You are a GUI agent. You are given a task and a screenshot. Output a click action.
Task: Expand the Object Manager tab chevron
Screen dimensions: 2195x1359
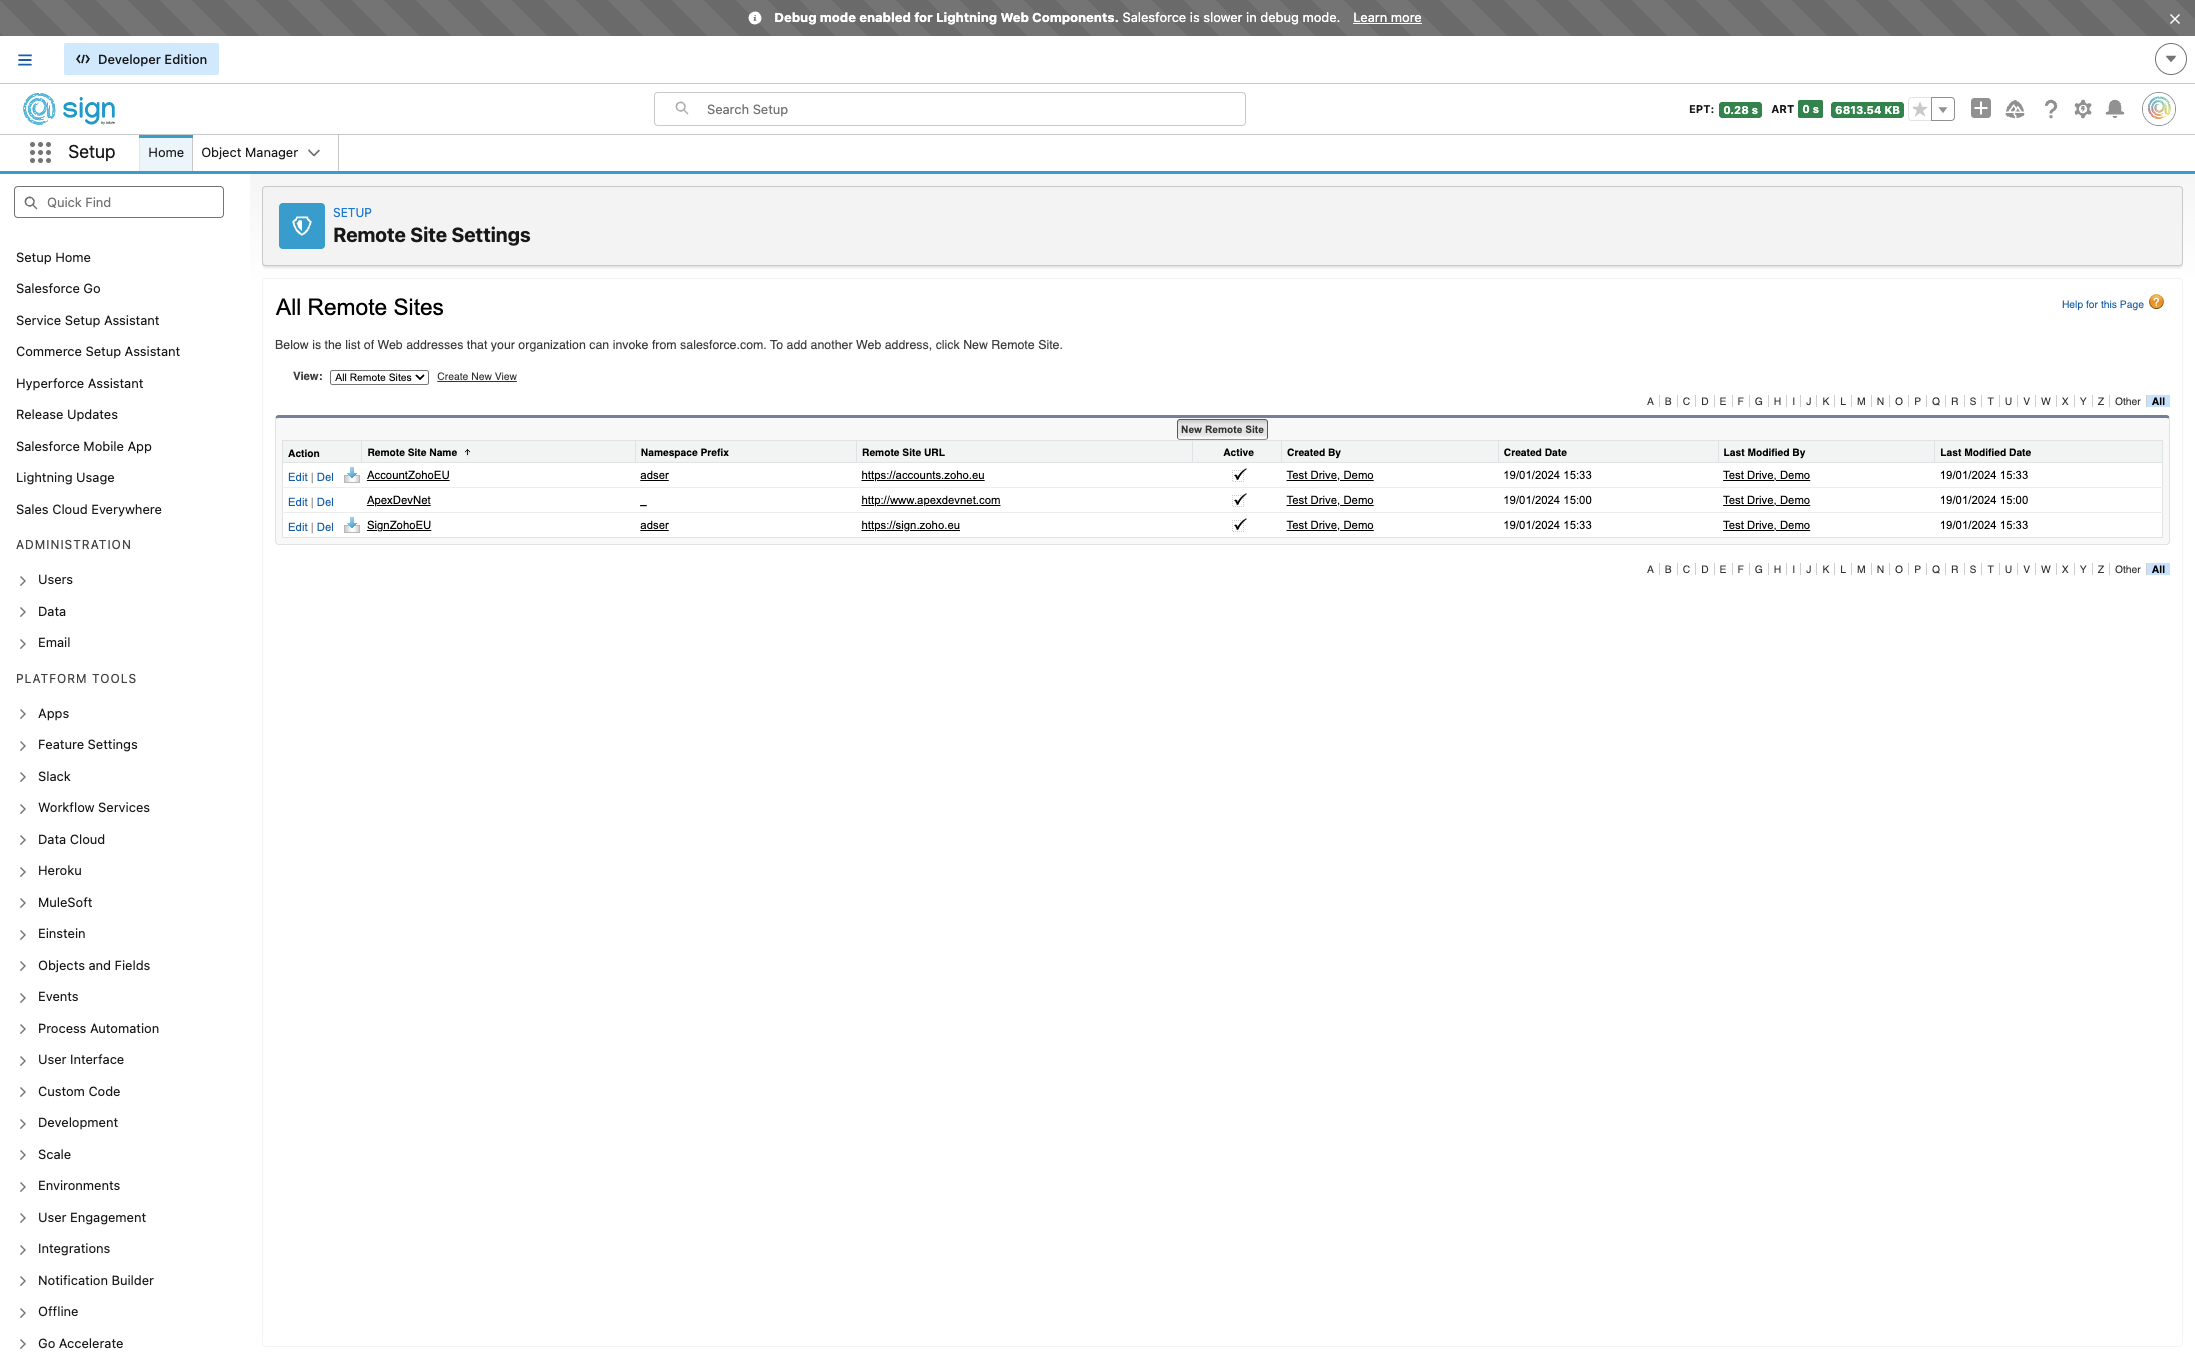(x=314, y=153)
